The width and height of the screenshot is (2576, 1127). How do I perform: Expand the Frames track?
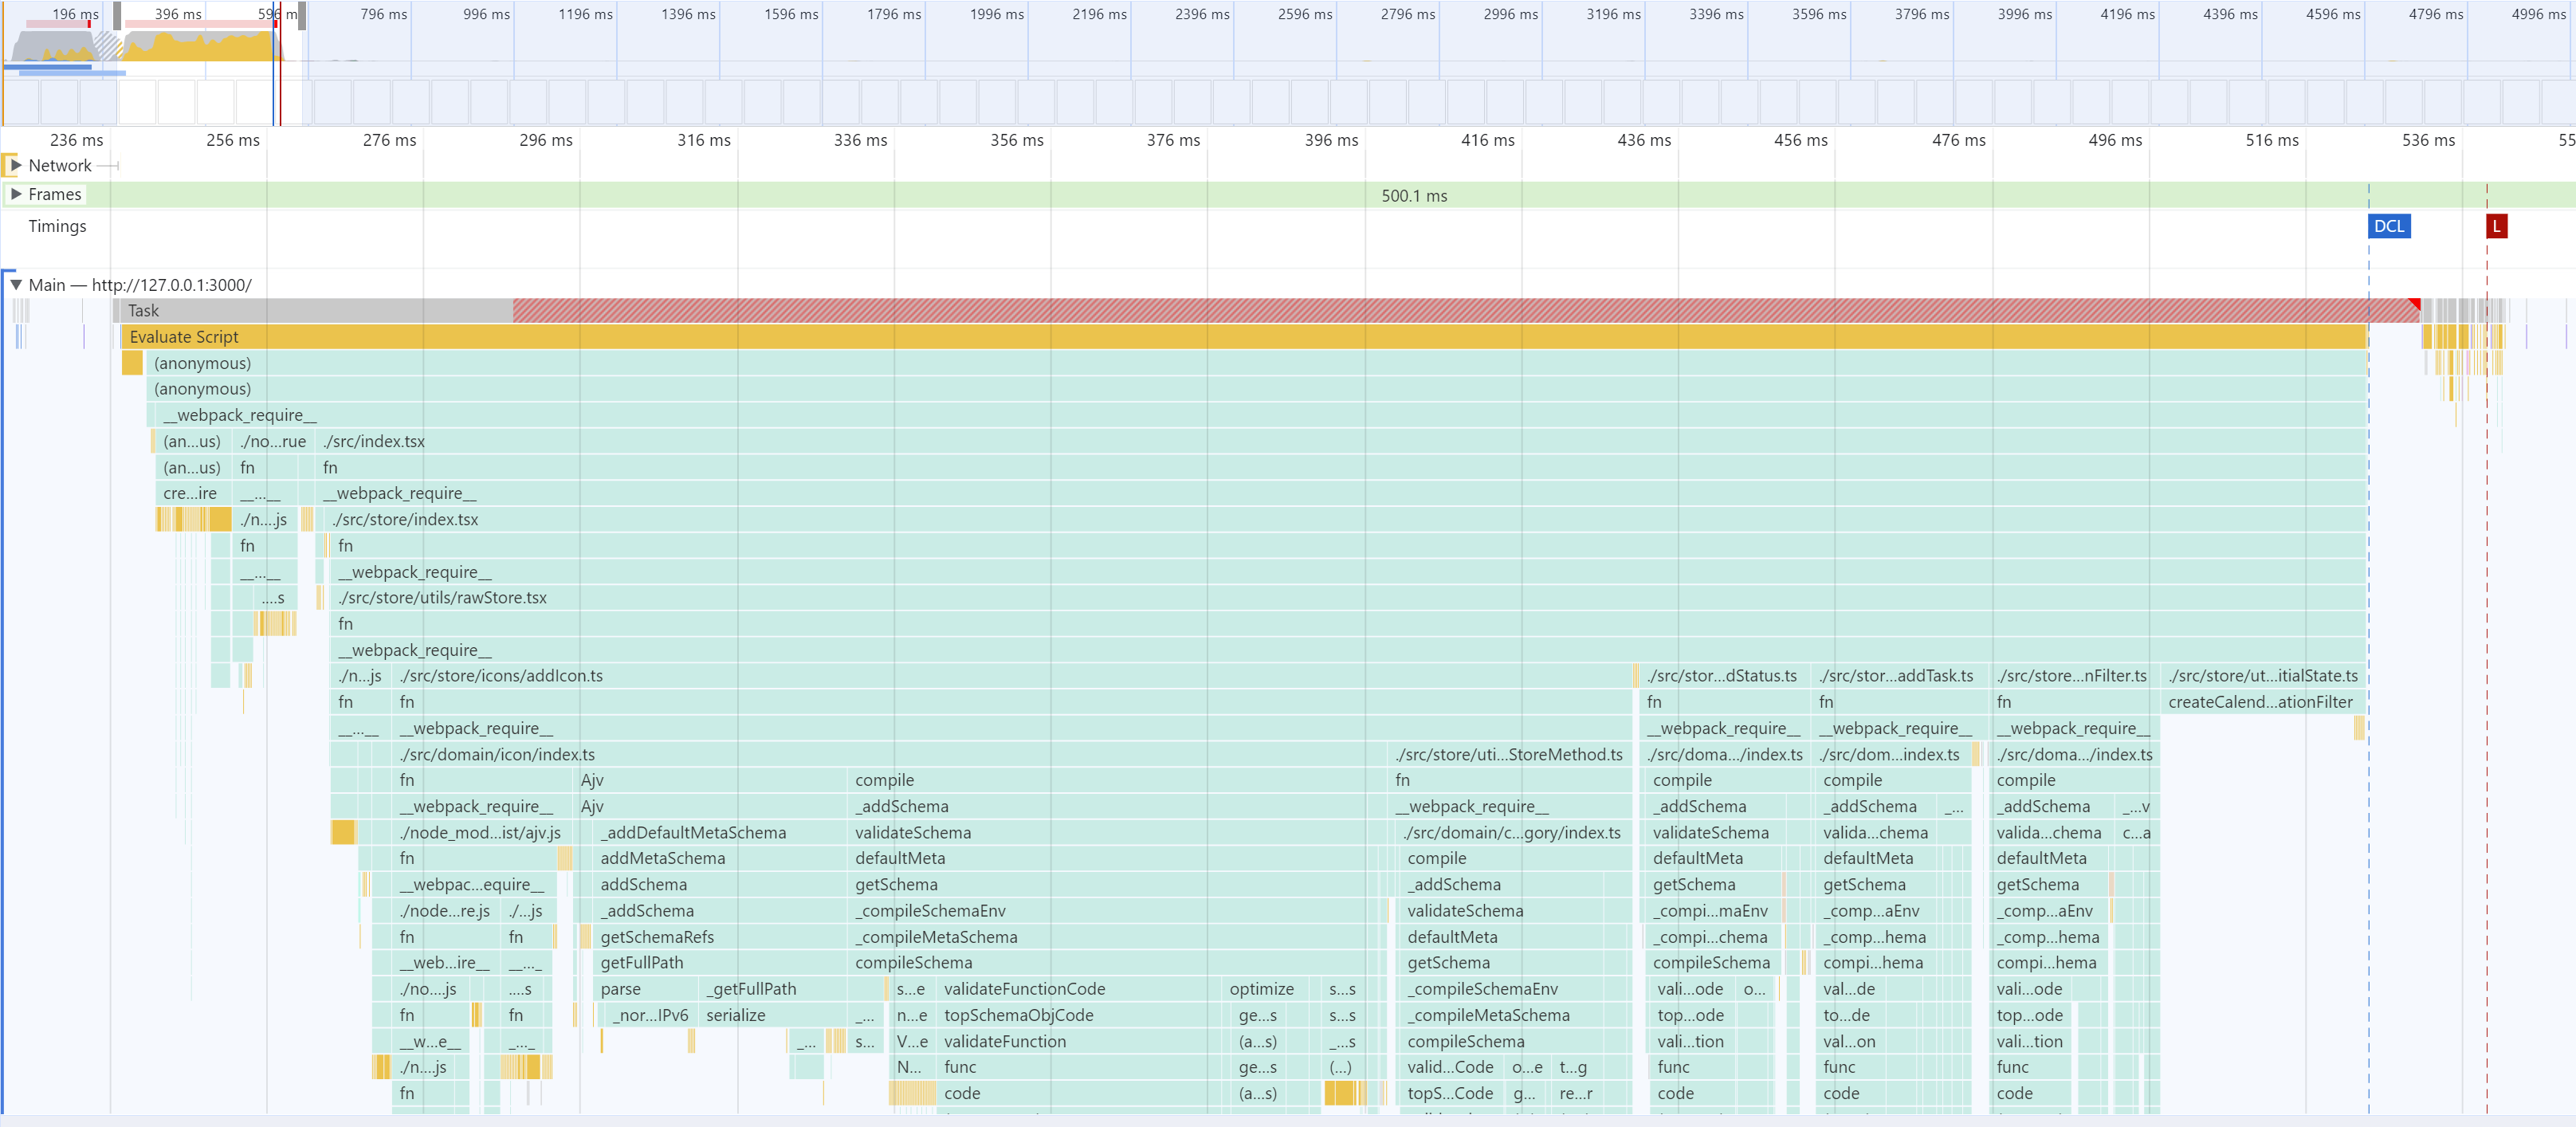(16, 194)
